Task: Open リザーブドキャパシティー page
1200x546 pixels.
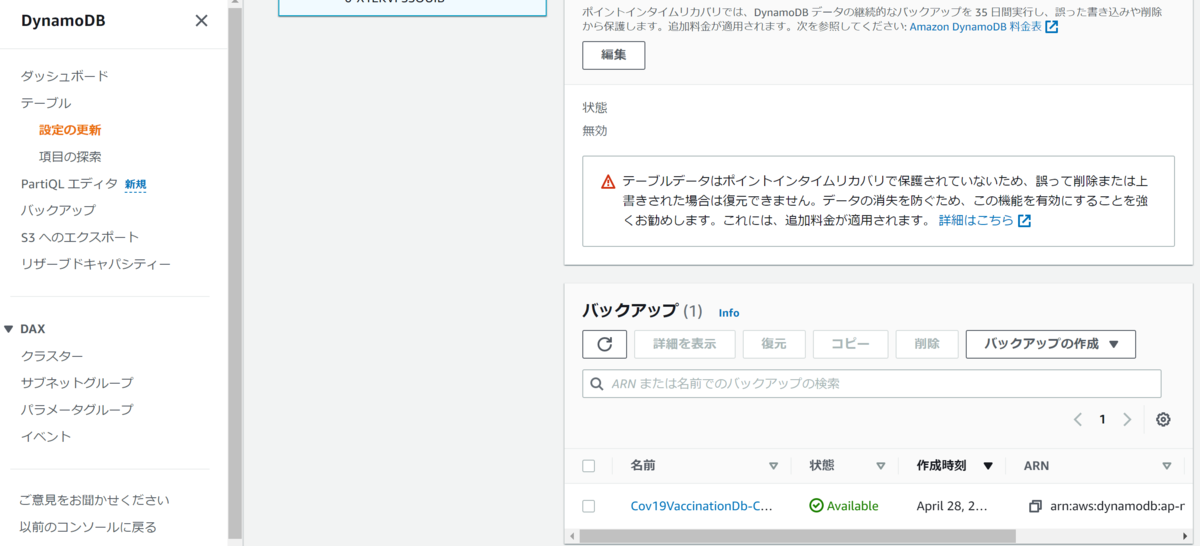Action: (x=96, y=264)
